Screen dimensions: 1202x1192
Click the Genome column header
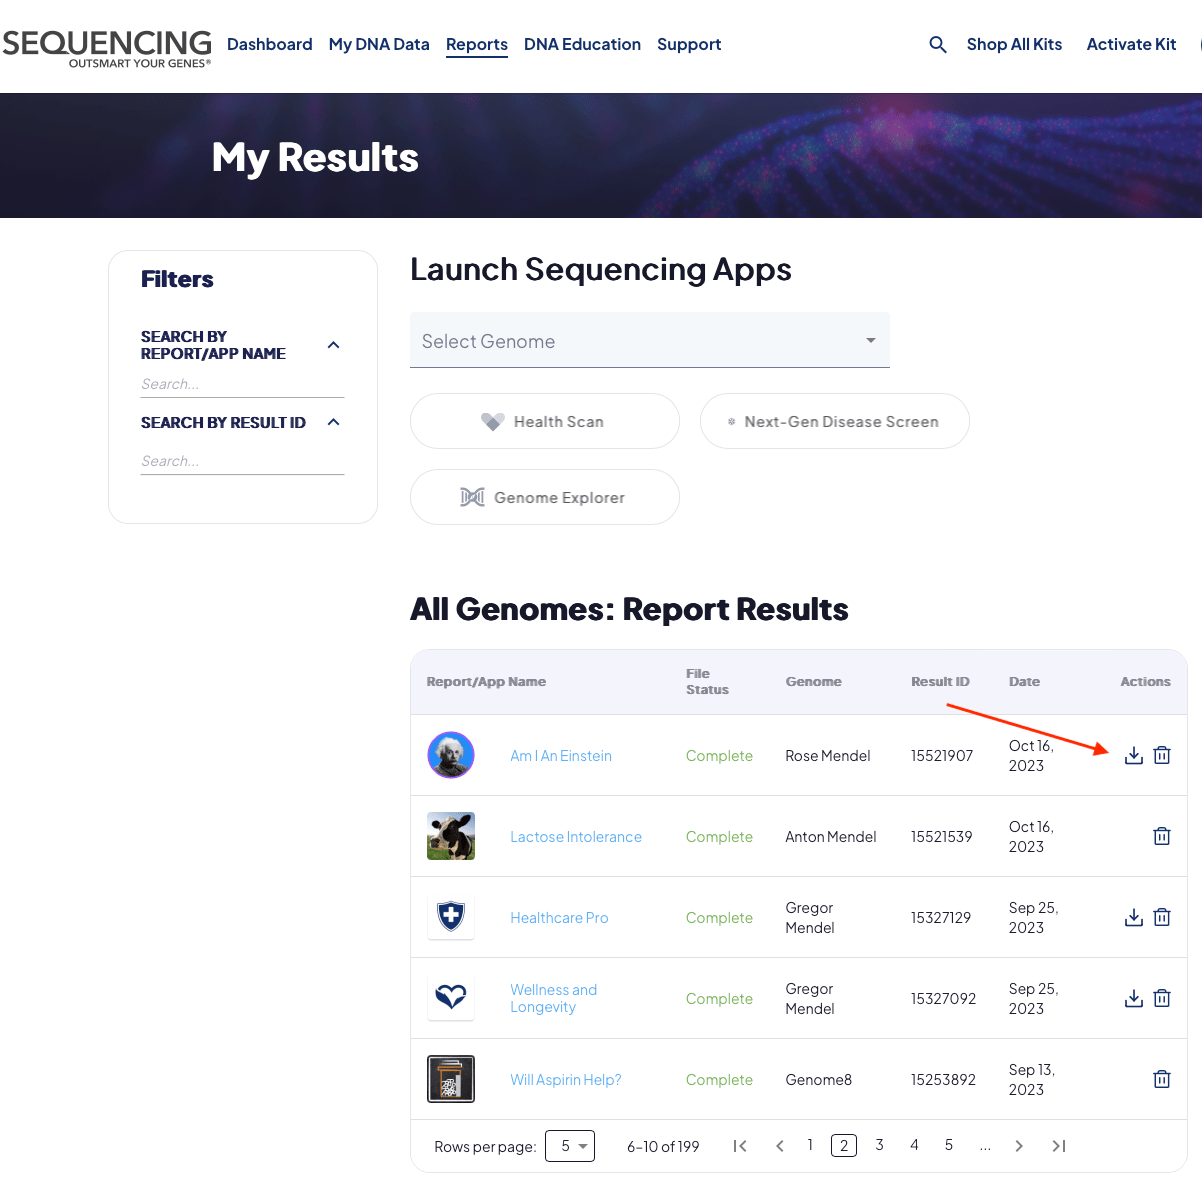point(813,682)
